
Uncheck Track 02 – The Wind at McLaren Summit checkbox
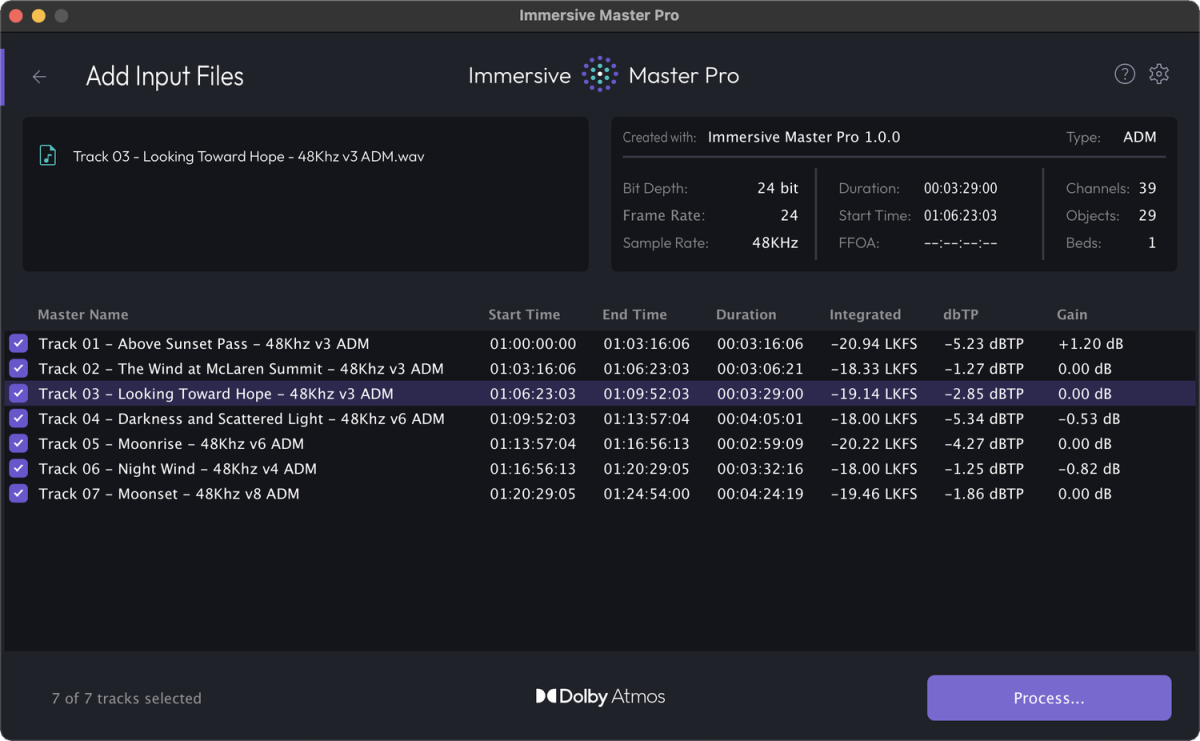(18, 368)
